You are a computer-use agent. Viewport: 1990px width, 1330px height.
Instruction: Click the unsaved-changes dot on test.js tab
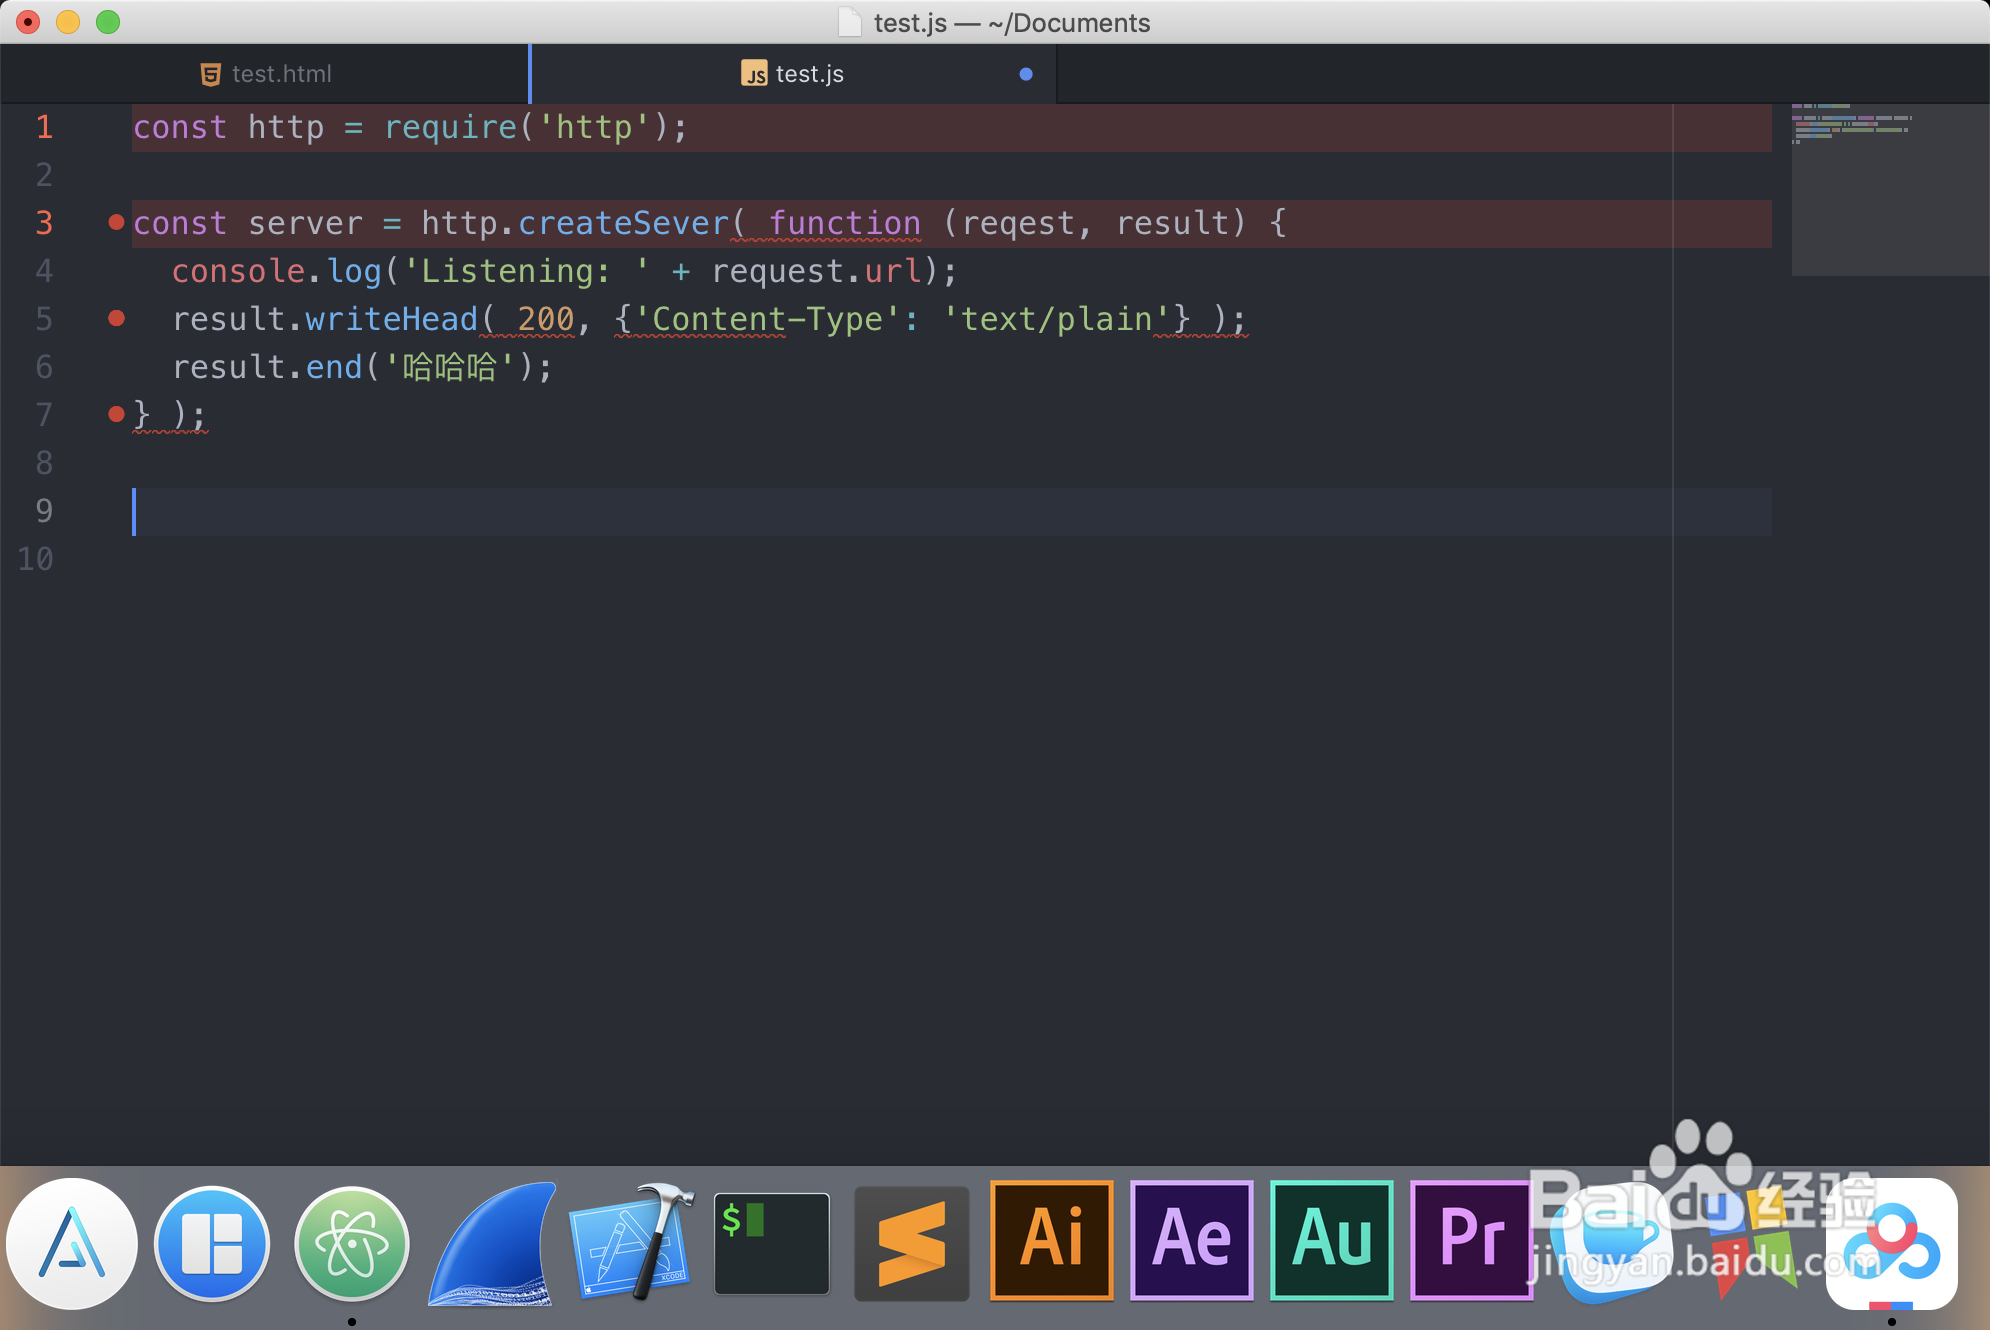(x=1025, y=74)
